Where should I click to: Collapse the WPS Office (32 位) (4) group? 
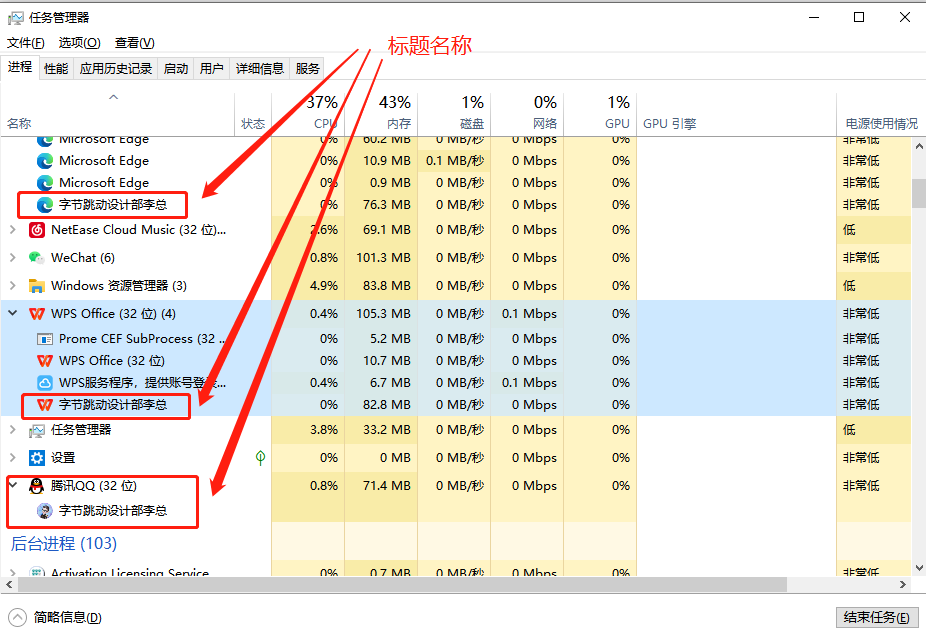[x=12, y=313]
